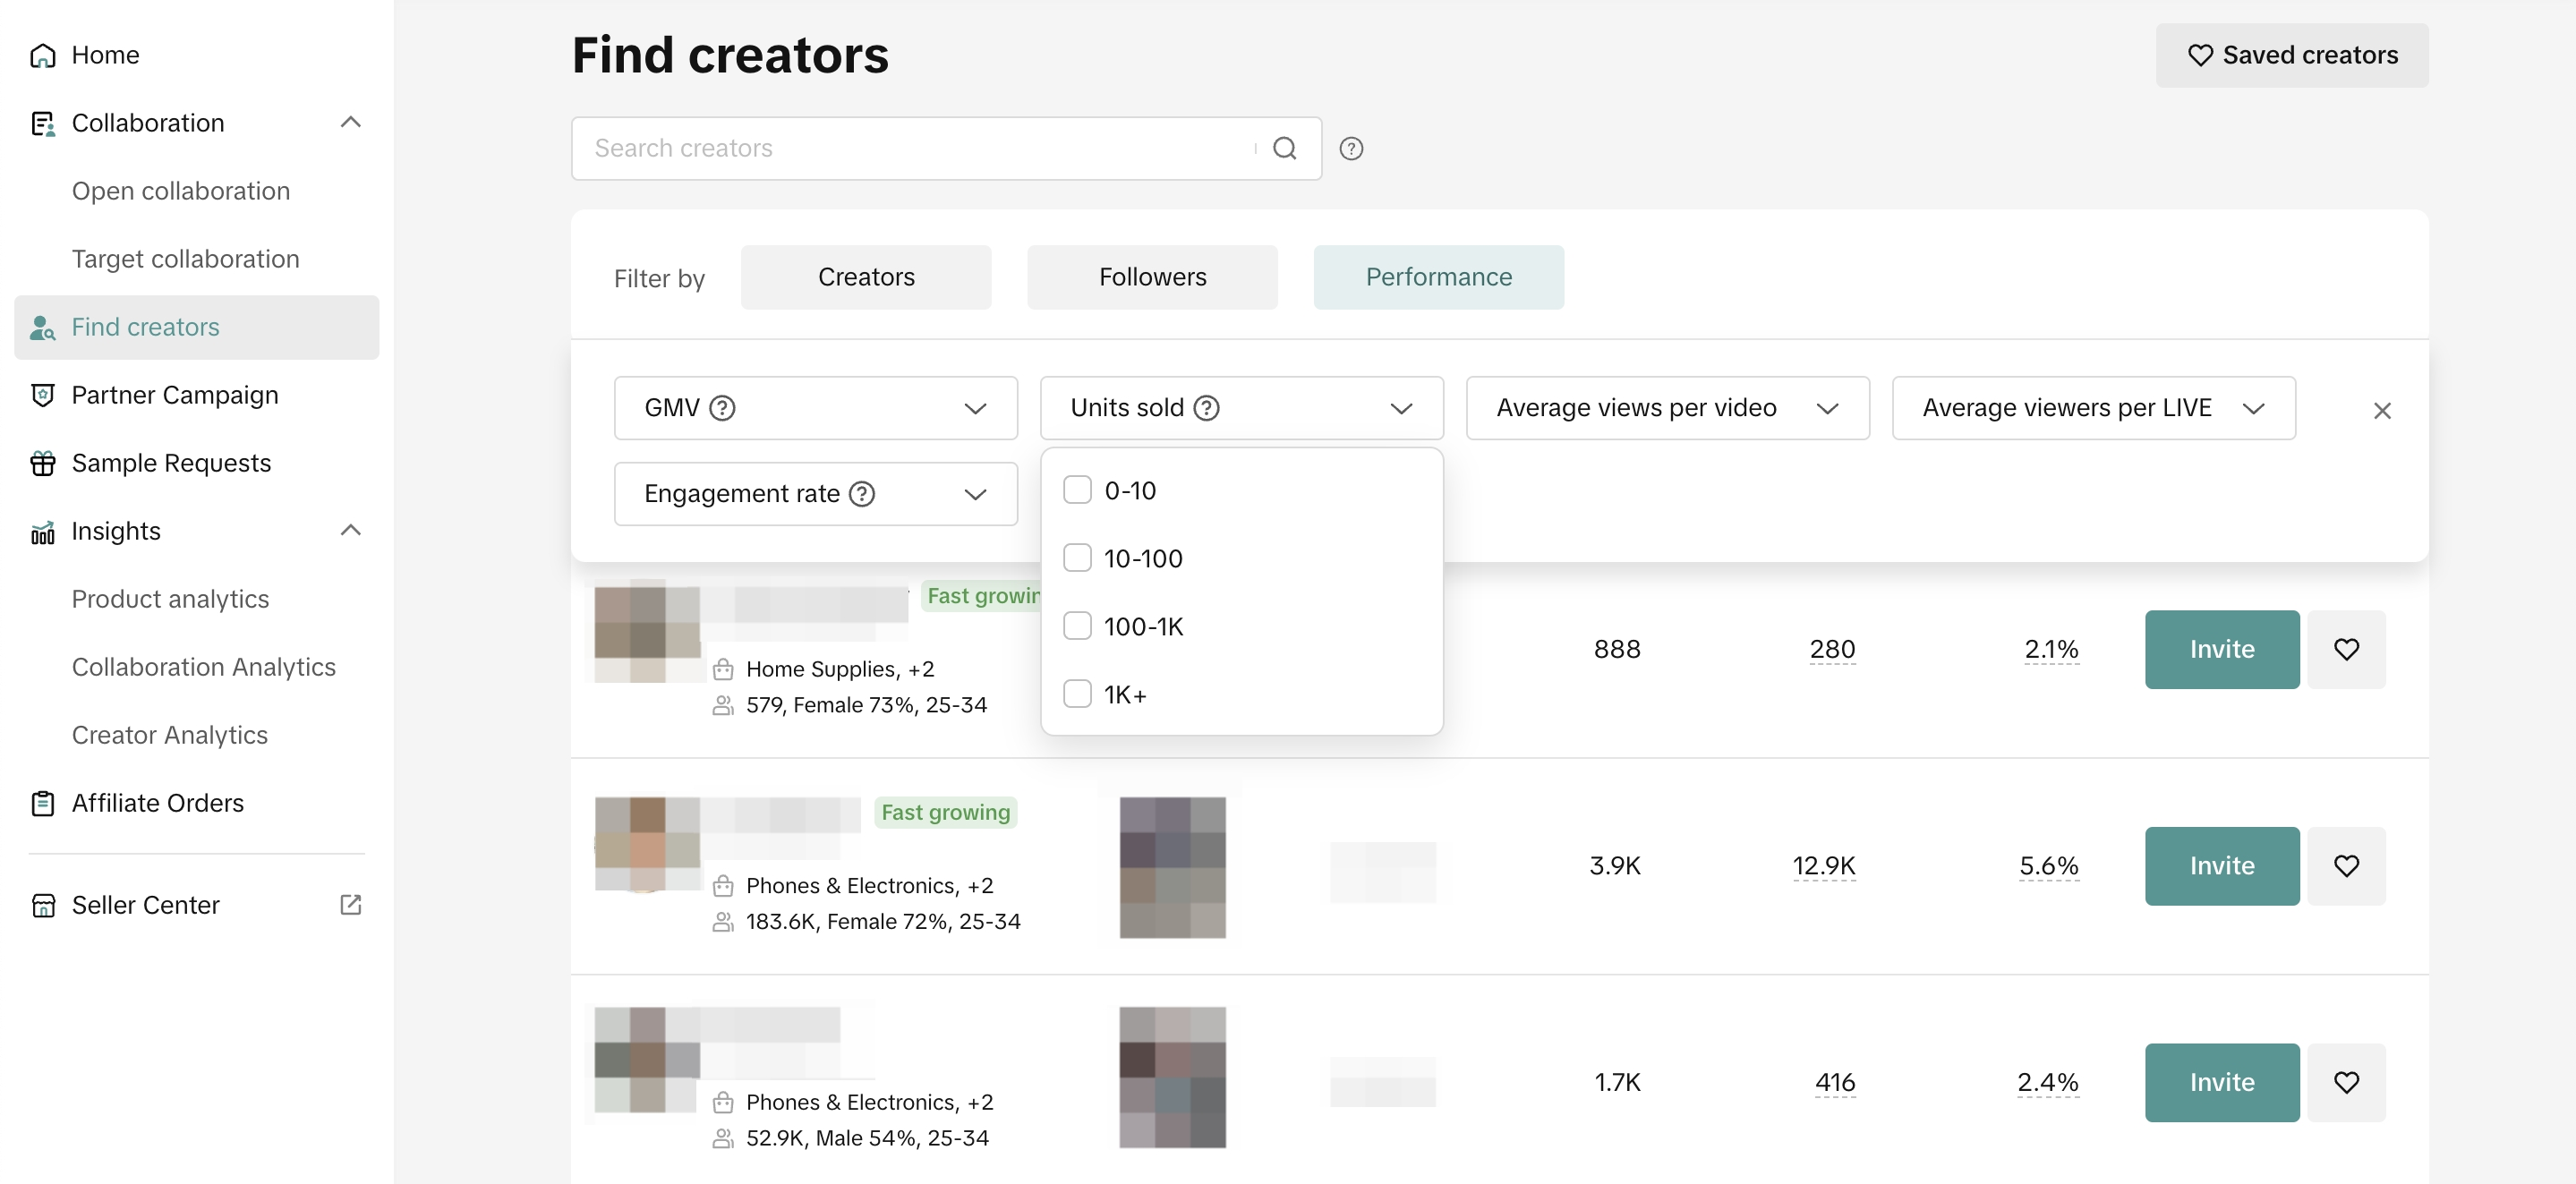
Task: Click the Home icon in sidebar
Action: (x=42, y=55)
